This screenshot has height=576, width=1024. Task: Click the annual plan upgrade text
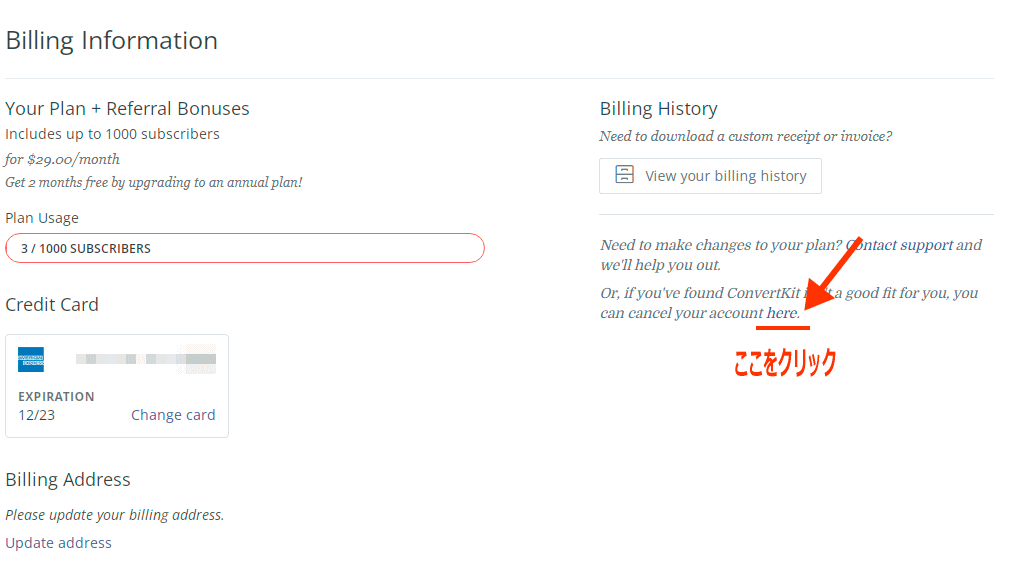click(153, 182)
